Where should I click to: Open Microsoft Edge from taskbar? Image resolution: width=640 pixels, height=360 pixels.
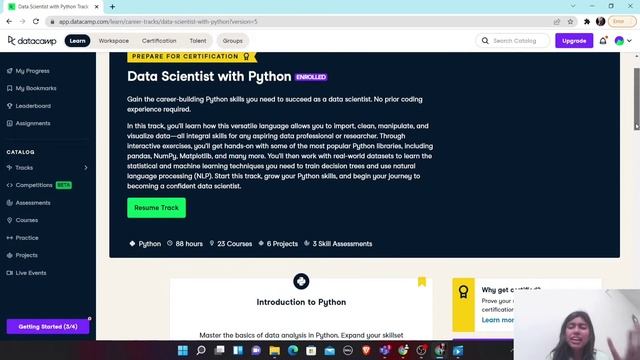pyautogui.click(x=293, y=351)
